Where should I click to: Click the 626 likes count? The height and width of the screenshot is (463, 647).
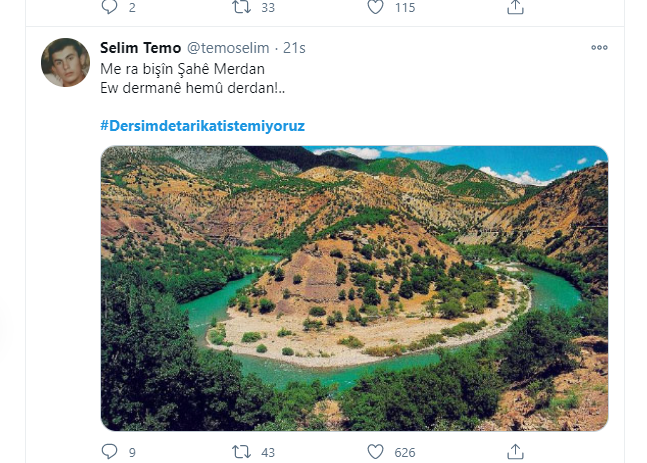(x=405, y=452)
